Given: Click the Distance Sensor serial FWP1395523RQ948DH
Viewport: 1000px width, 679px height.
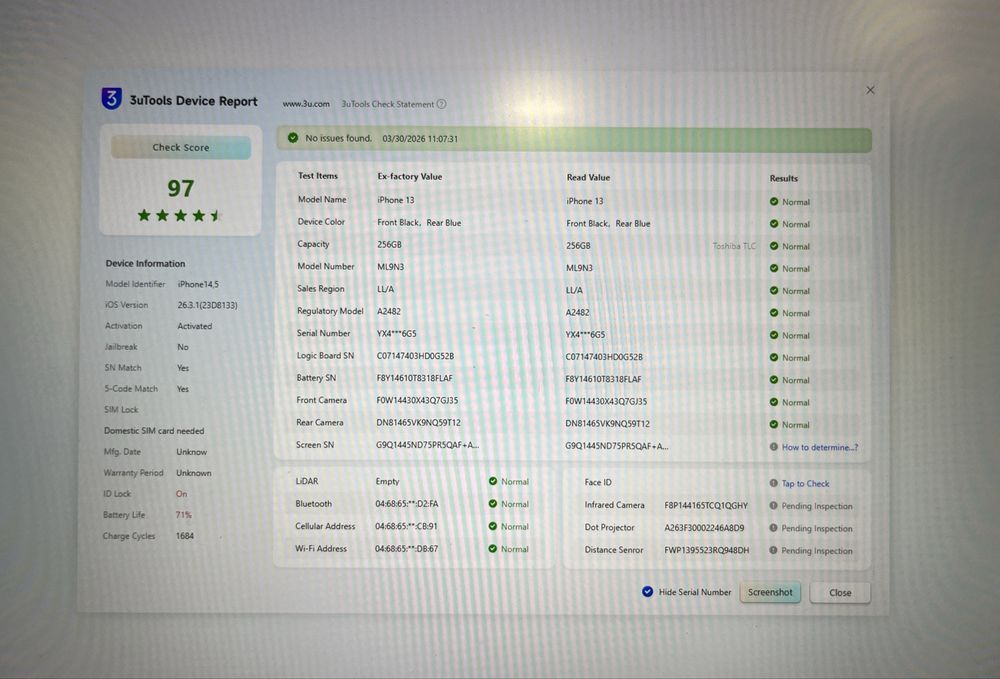Looking at the screenshot, I should point(707,550).
